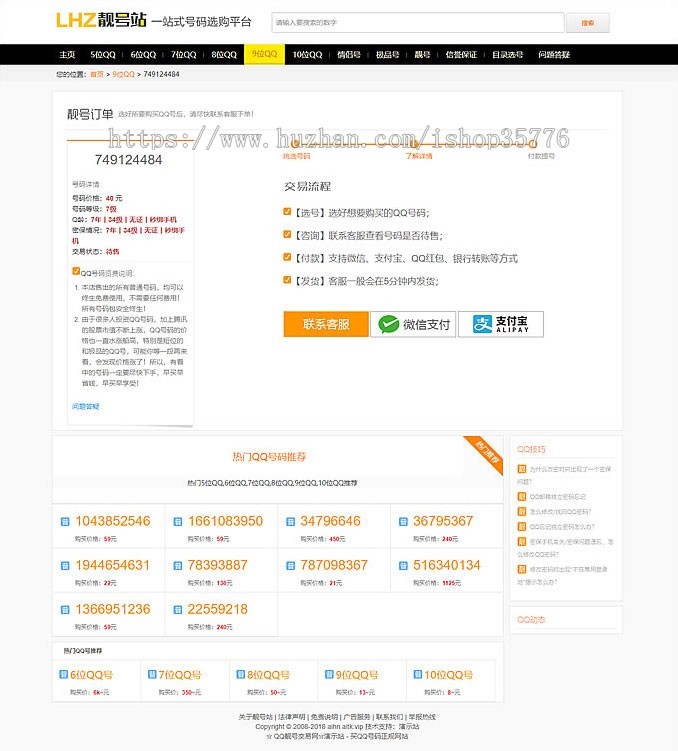Choose the 微信支付 payment button
678x751 pixels.
point(413,324)
